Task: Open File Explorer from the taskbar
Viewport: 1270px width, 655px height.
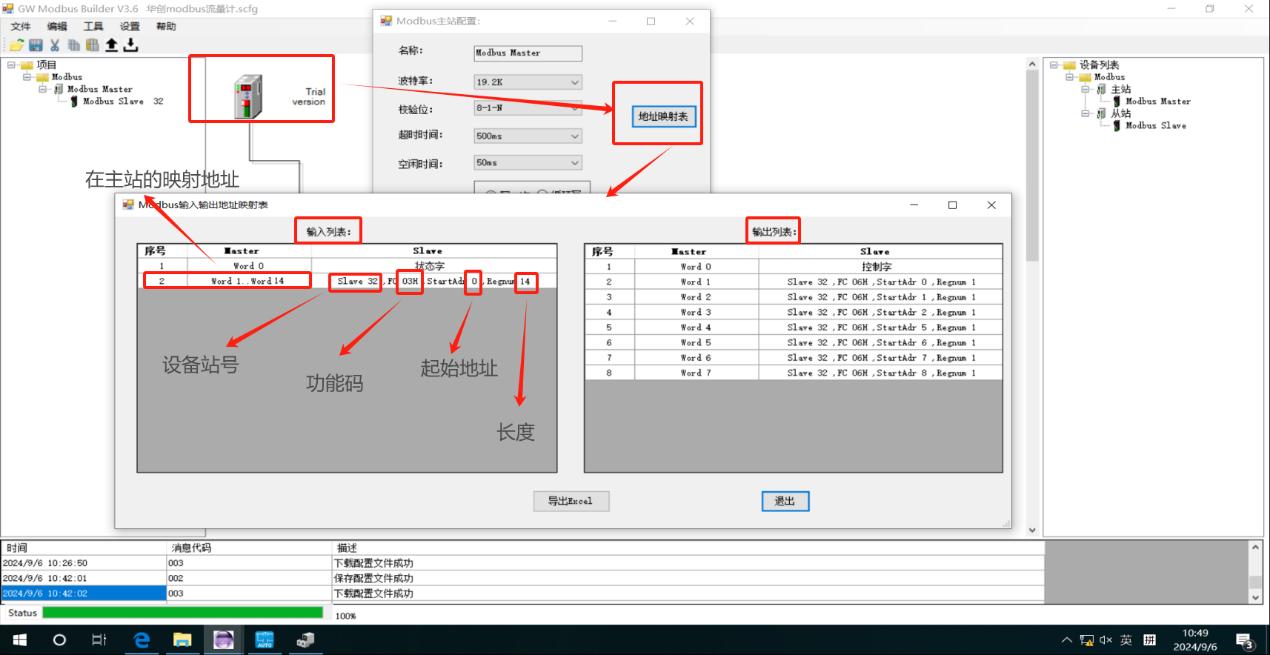Action: pos(182,640)
